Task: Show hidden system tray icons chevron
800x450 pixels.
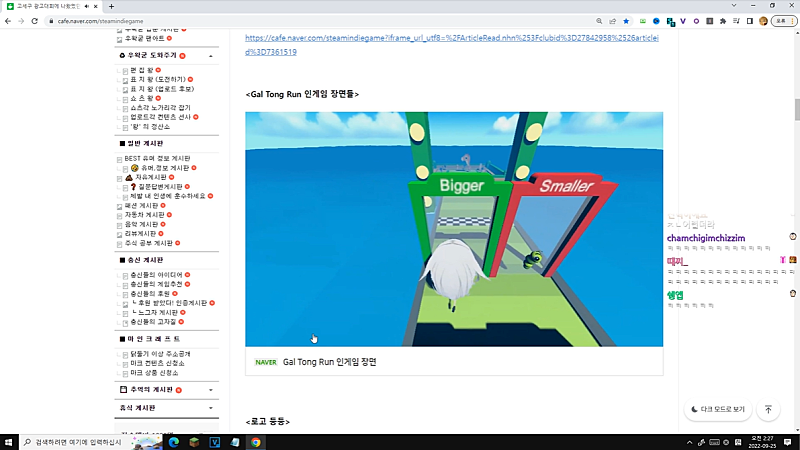Action: [x=689, y=442]
